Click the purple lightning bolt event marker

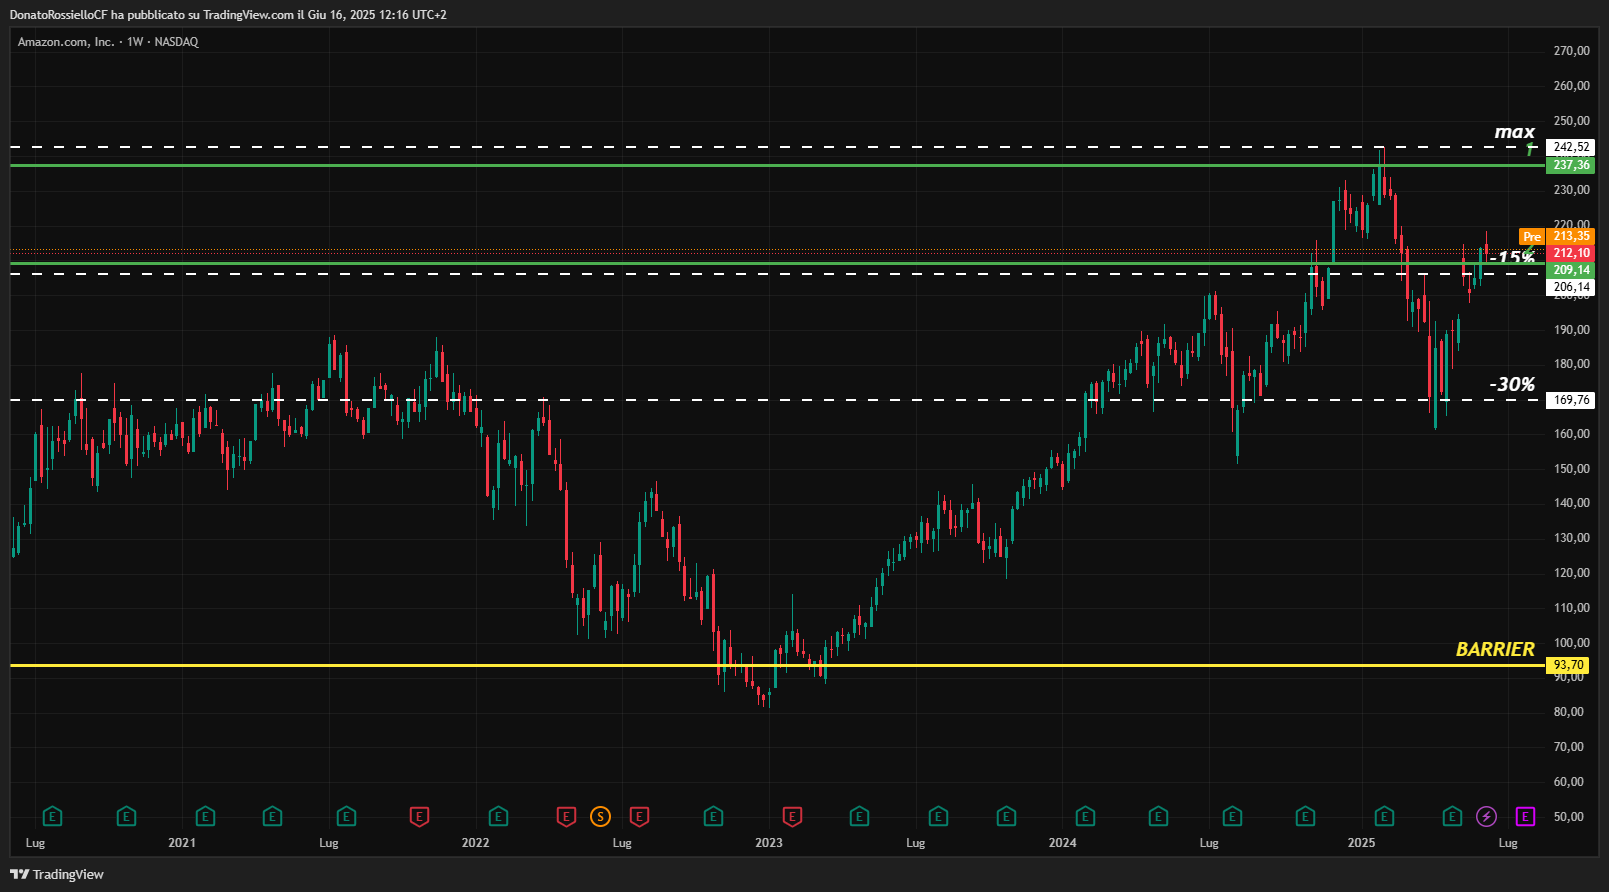[1486, 817]
